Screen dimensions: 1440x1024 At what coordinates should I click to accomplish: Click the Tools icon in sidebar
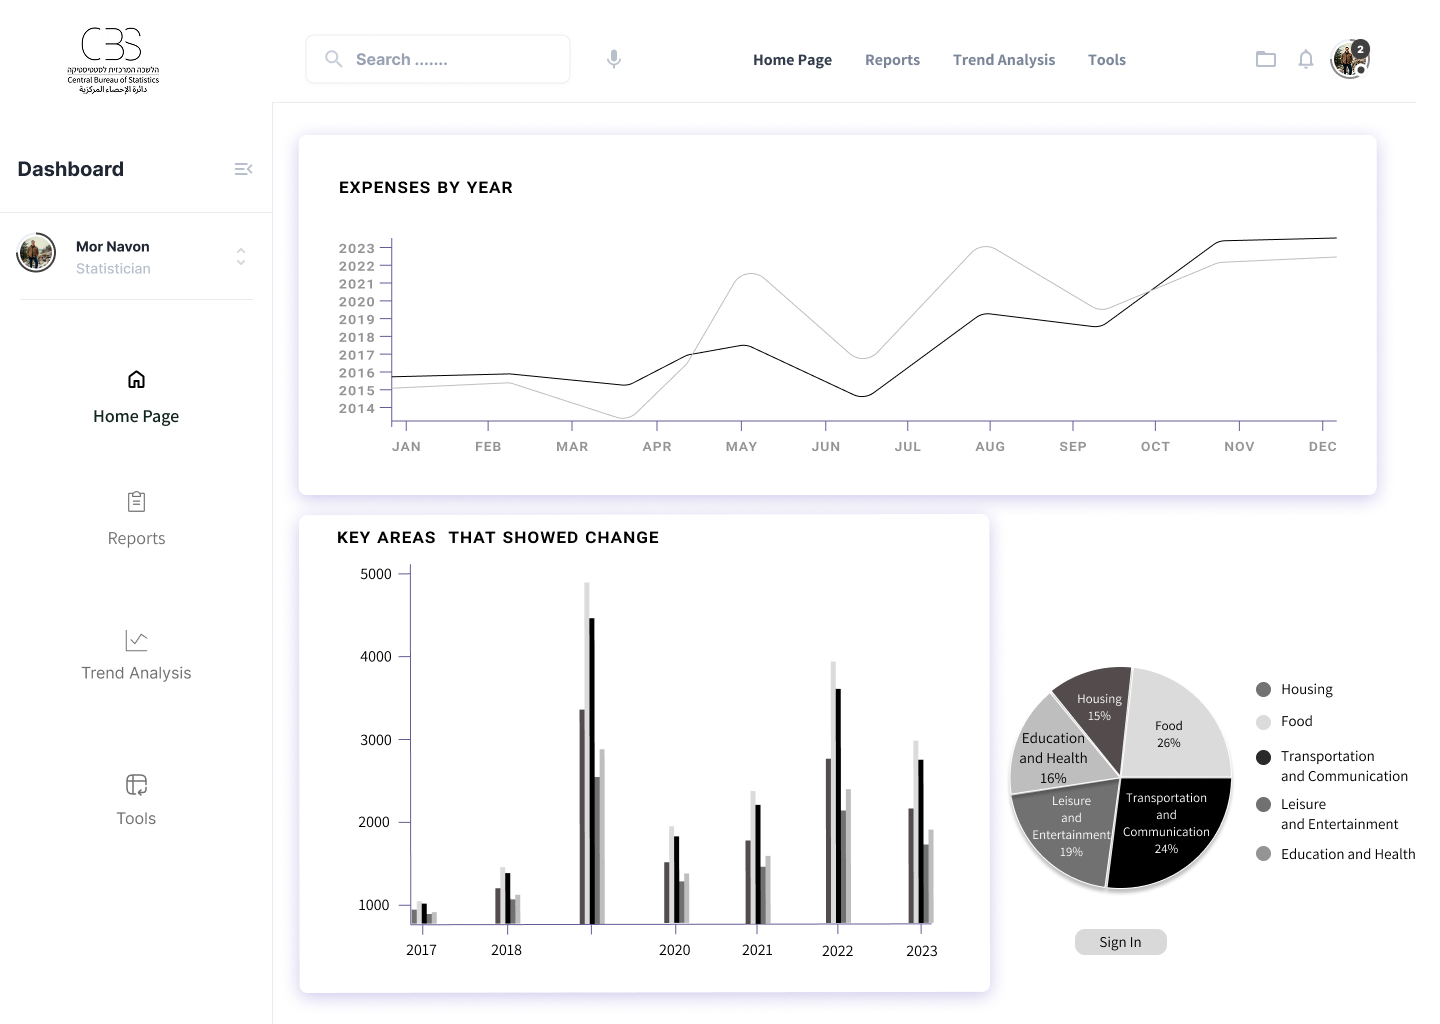coord(136,784)
